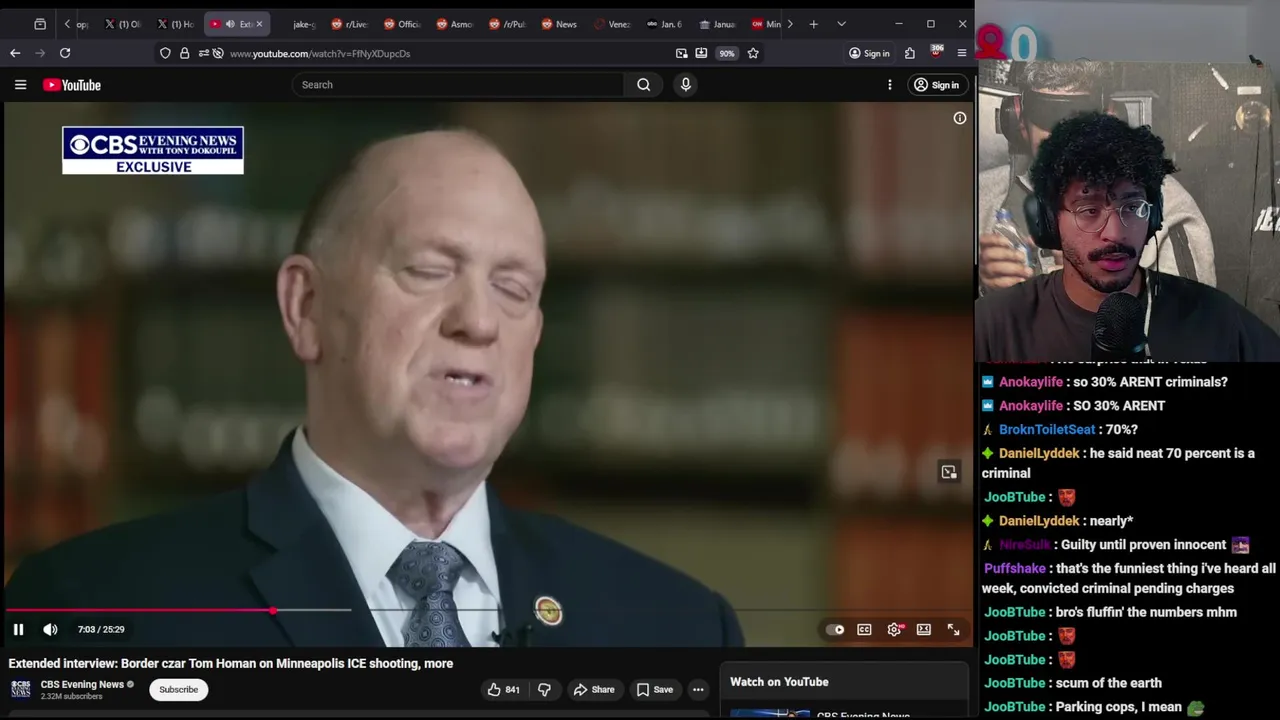Click the picture-in-picture overlay icon on the video
This screenshot has height=720, width=1280.
coord(949,472)
